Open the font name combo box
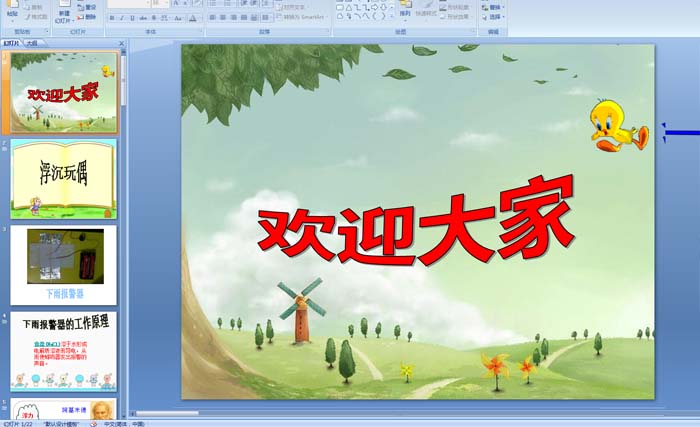700x427 pixels. coord(129,3)
